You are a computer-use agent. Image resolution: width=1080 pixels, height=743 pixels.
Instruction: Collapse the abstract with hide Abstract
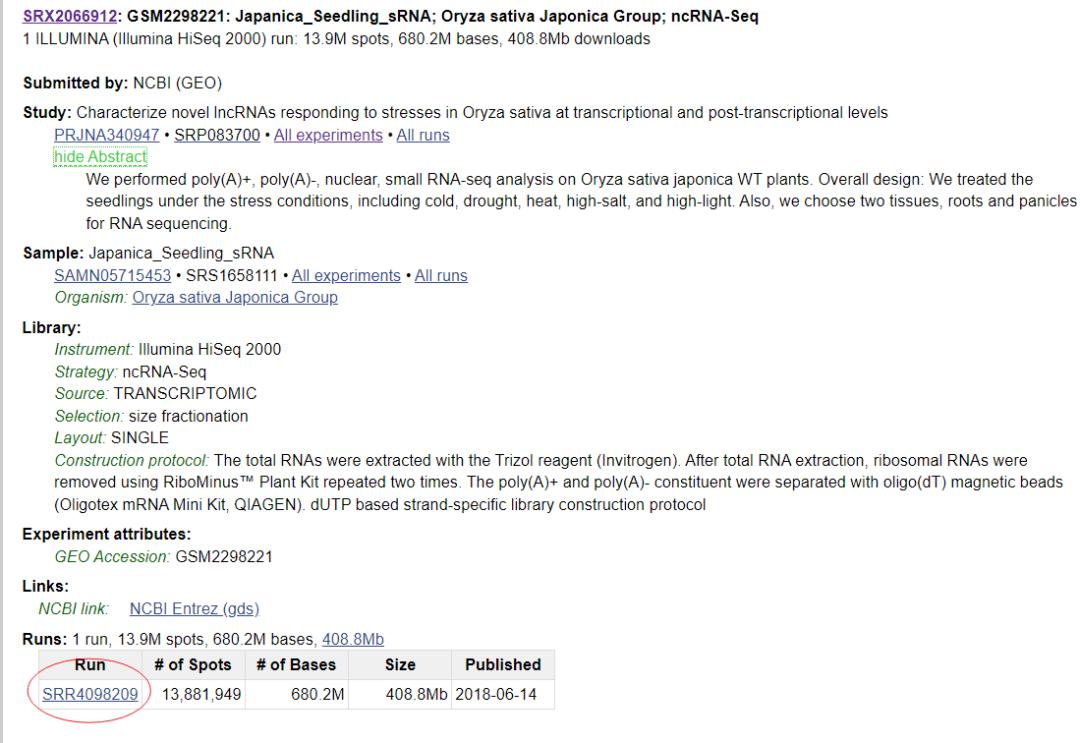click(100, 157)
